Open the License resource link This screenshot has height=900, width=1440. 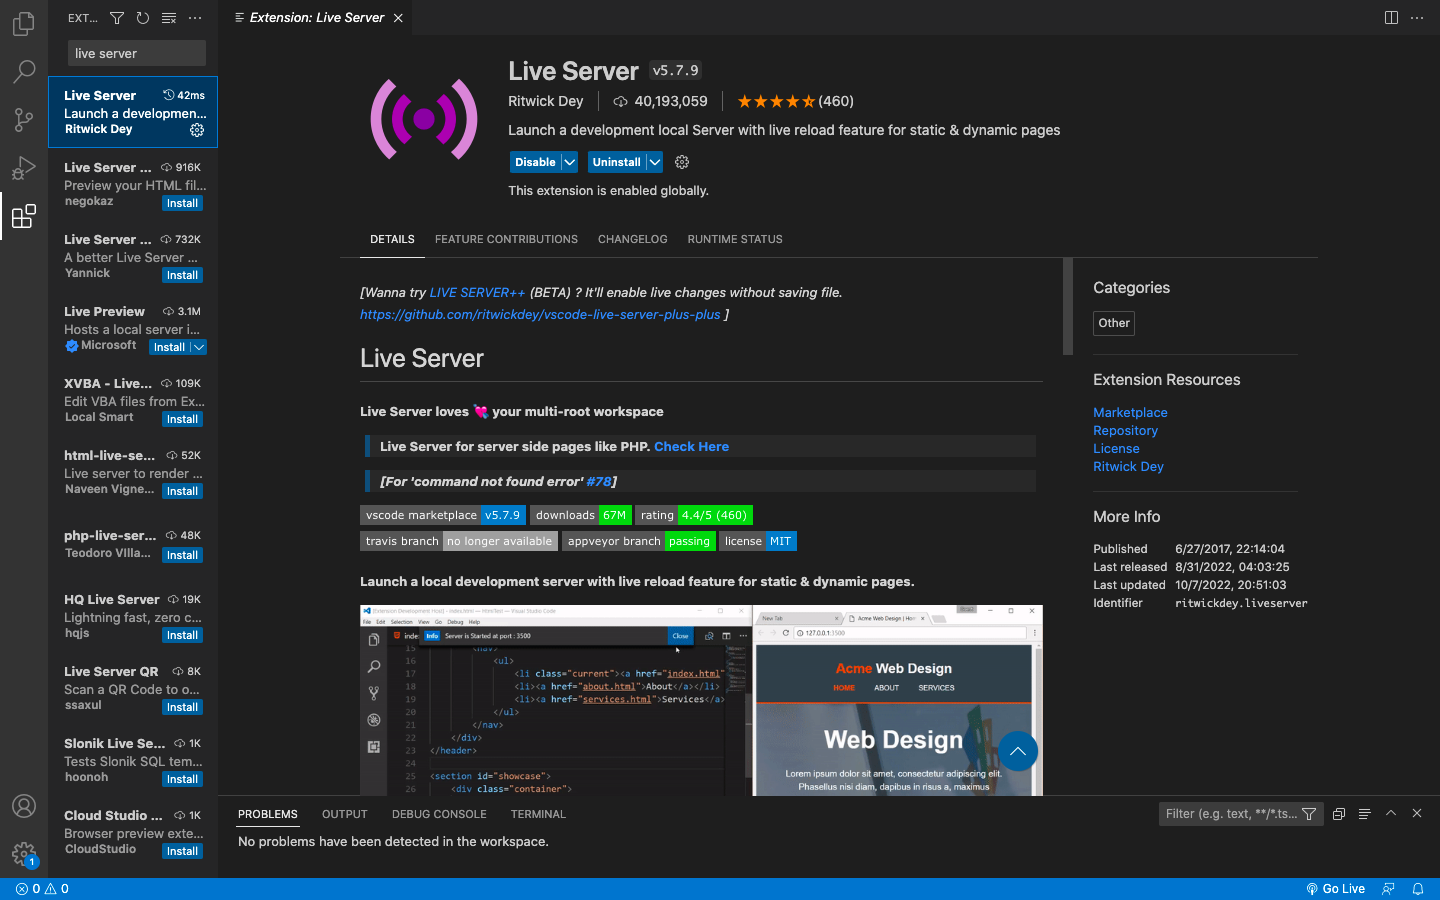tap(1116, 448)
